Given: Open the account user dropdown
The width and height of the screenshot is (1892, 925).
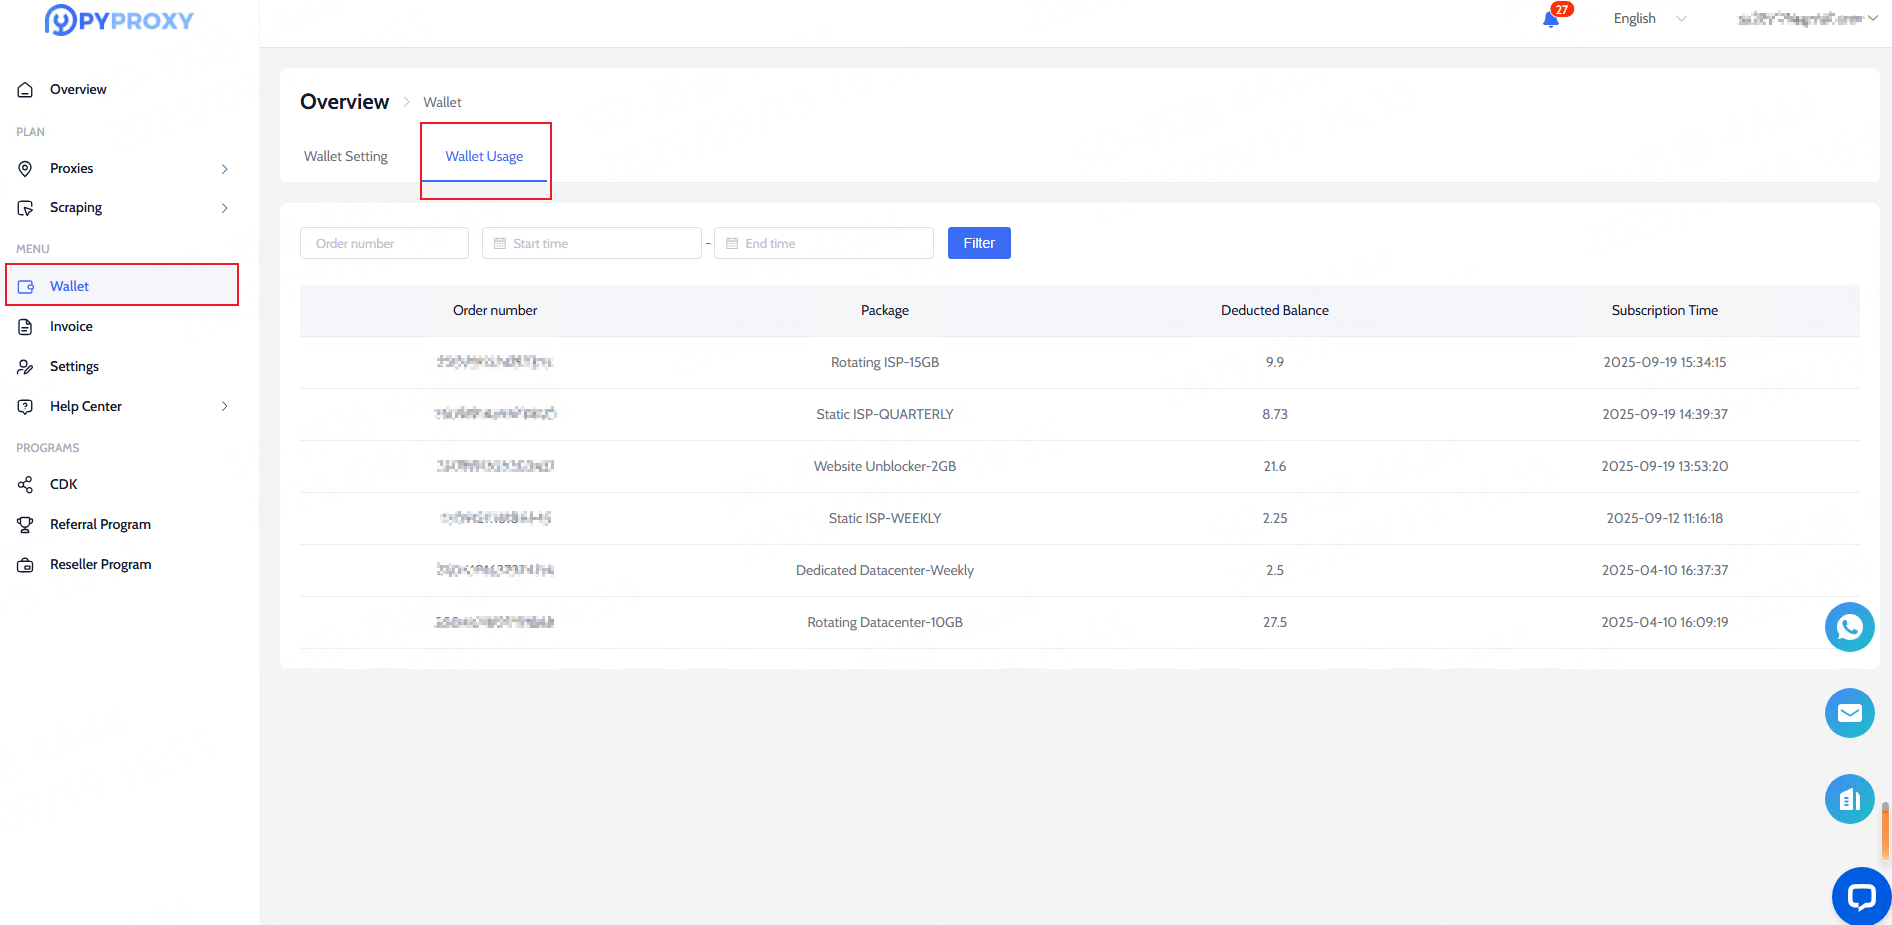Looking at the screenshot, I should point(1806,19).
